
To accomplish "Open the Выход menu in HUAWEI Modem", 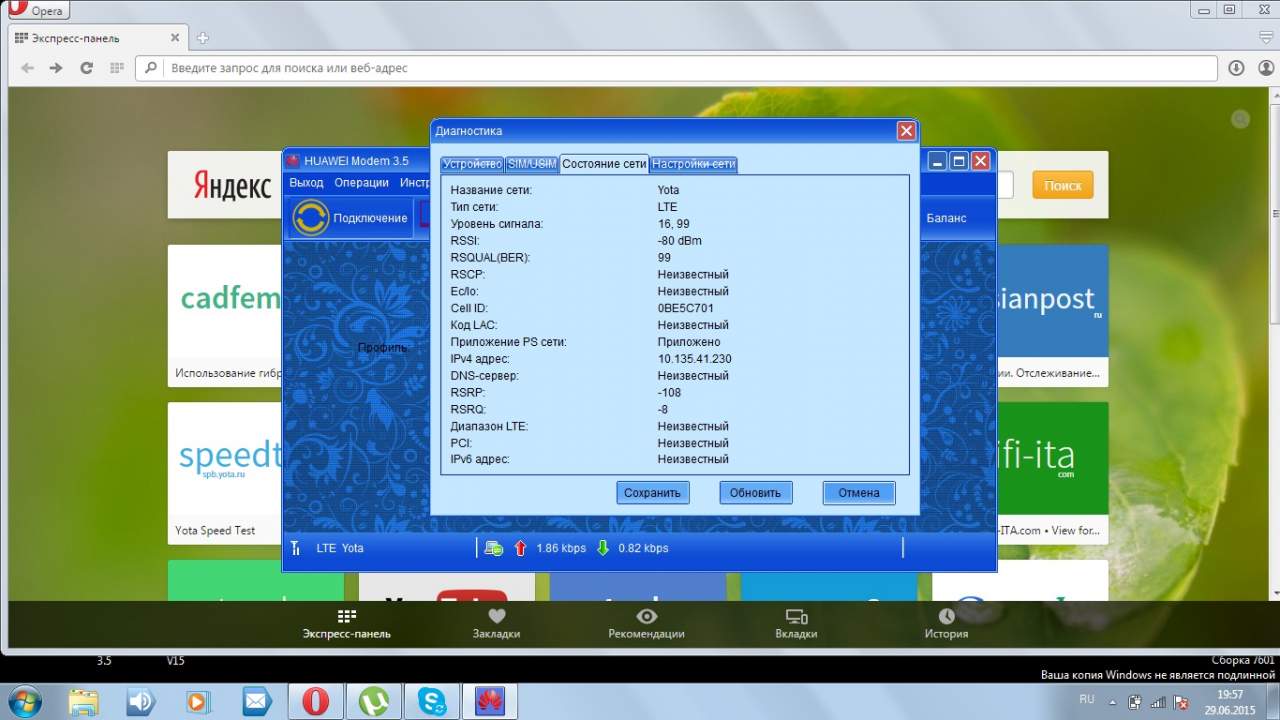I will click(x=306, y=183).
